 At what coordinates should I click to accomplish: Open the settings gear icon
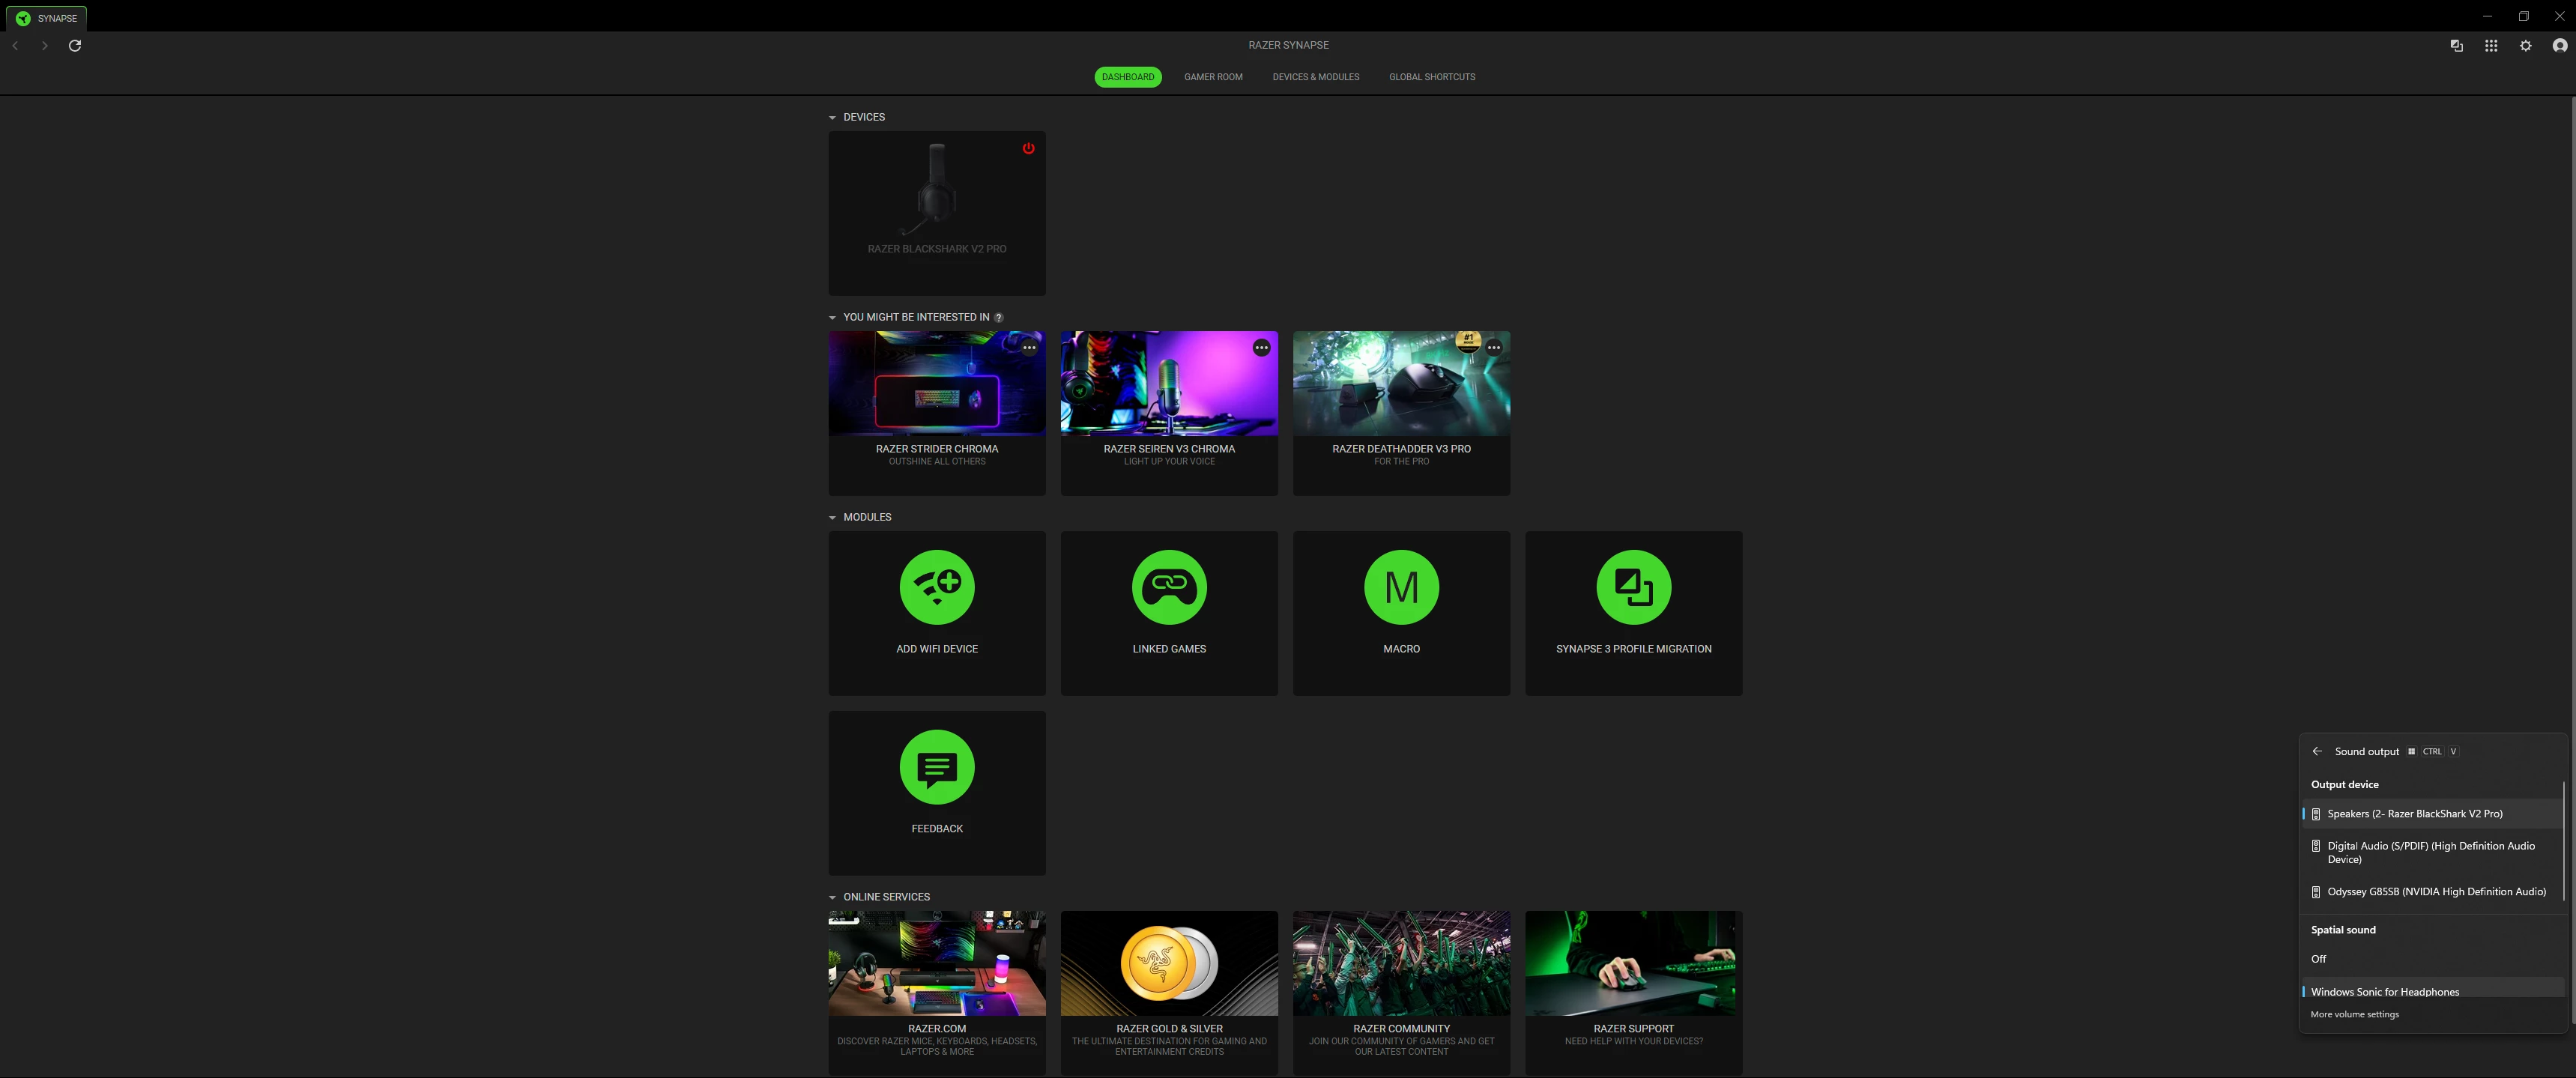pyautogui.click(x=2524, y=46)
